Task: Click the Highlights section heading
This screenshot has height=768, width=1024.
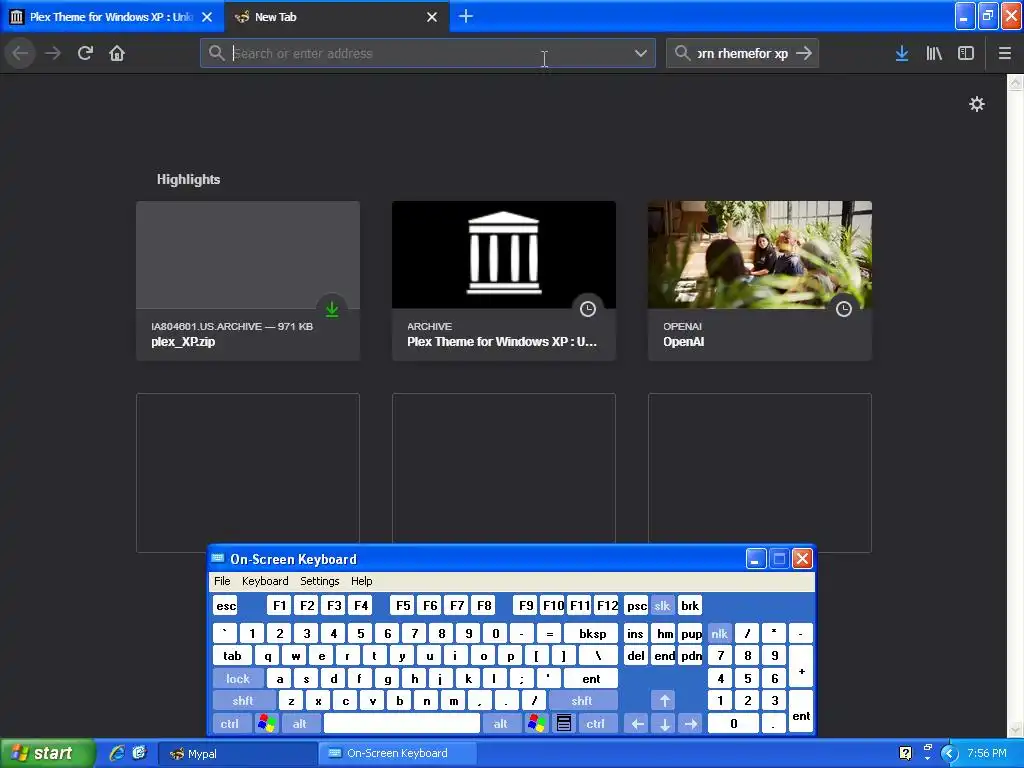Action: tap(188, 179)
